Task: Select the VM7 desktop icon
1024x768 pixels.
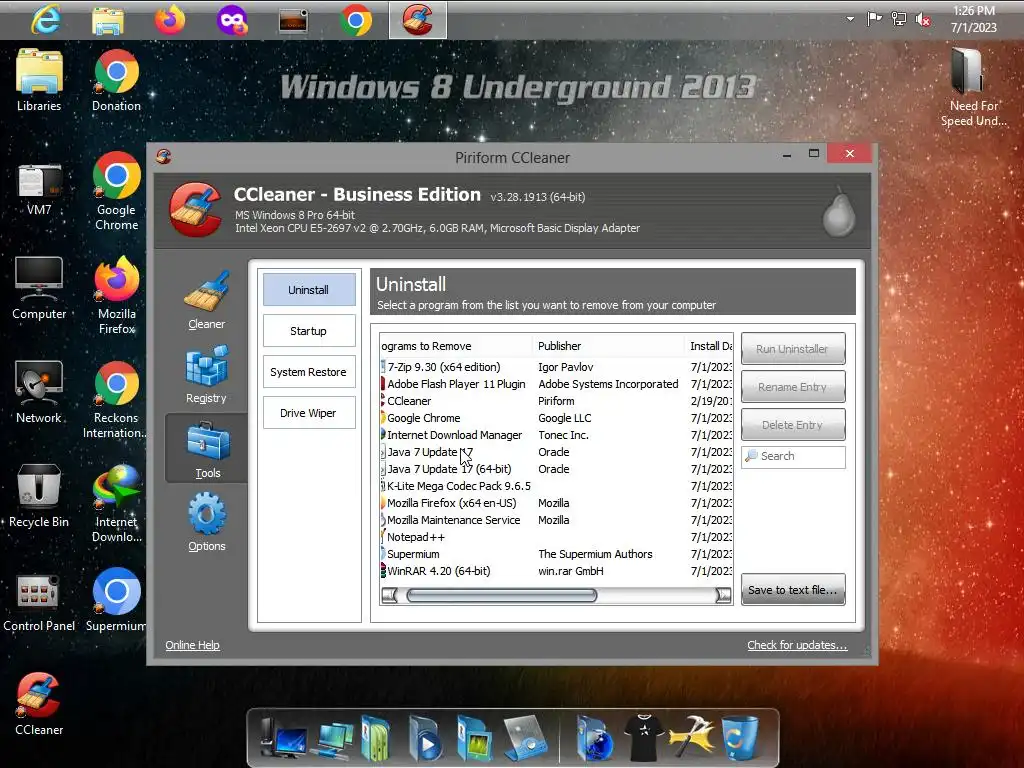Action: click(39, 190)
